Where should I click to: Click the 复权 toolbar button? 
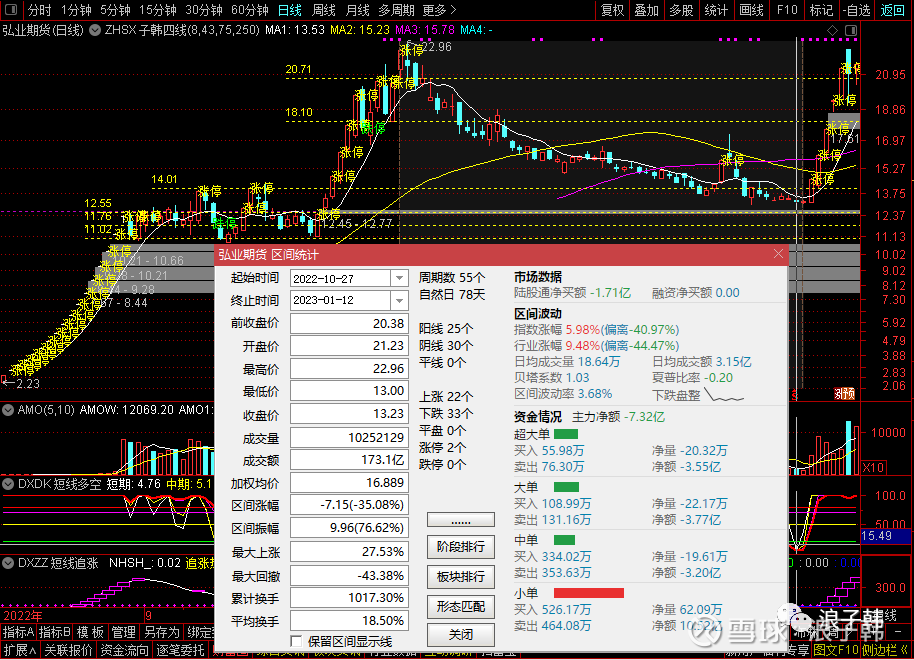point(612,10)
